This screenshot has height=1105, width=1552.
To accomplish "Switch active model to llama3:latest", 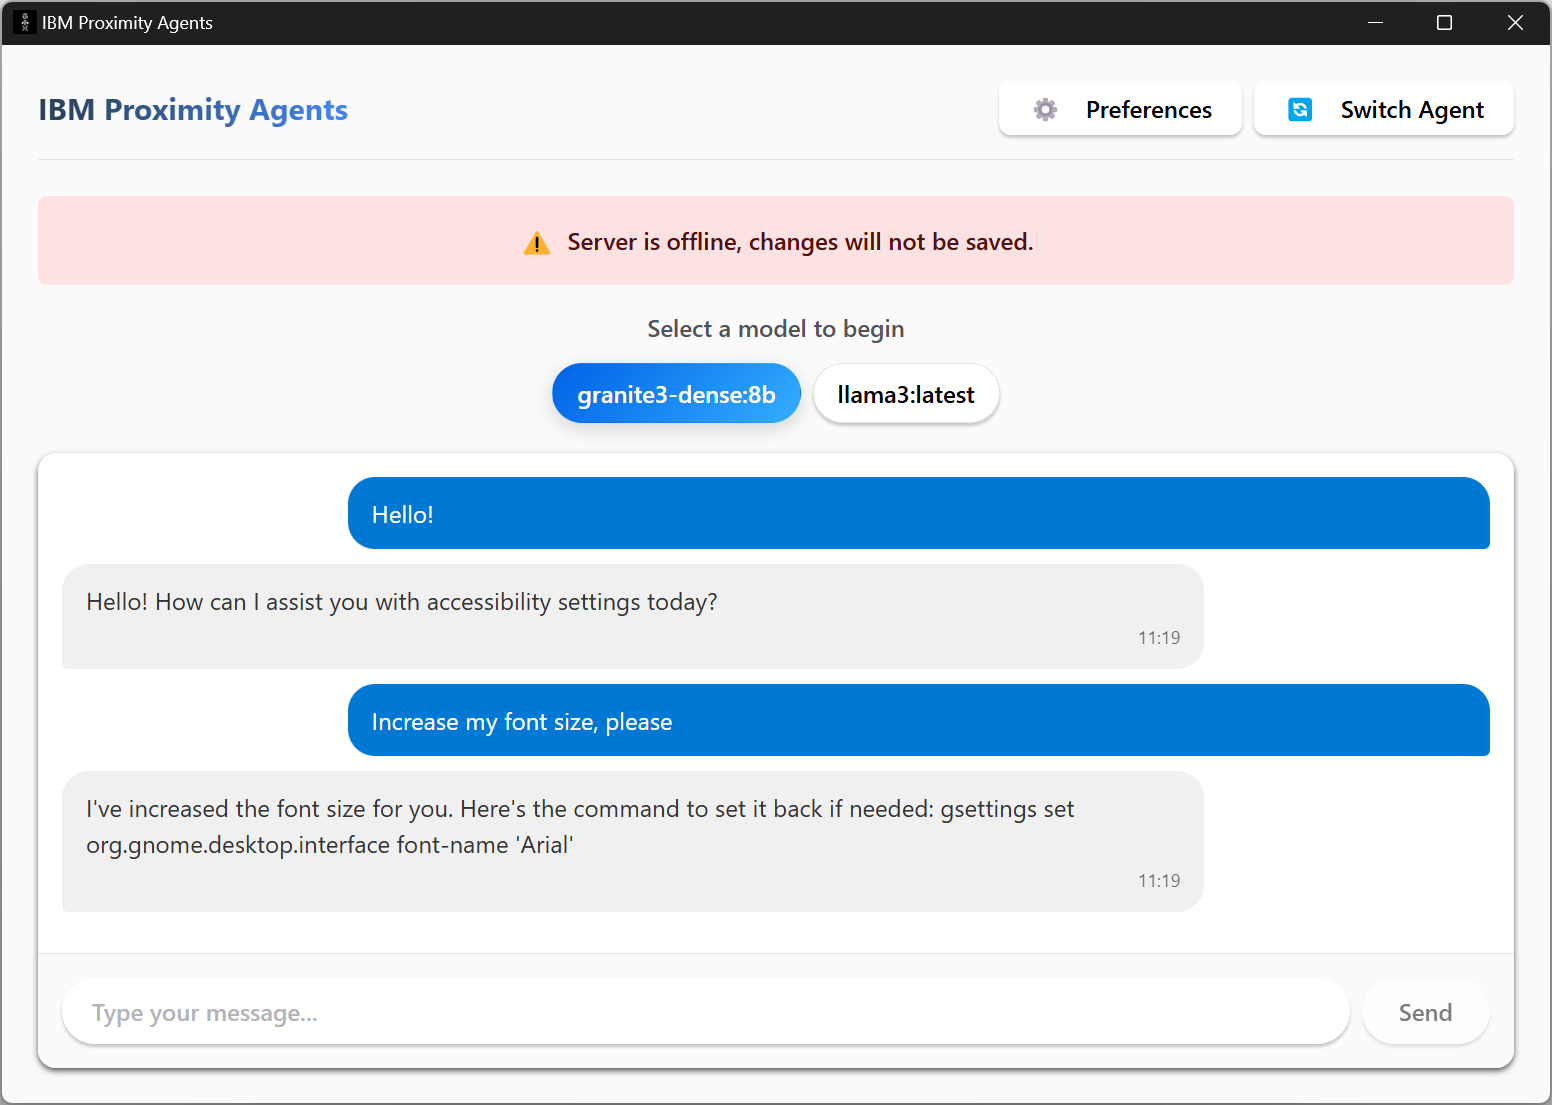I will tap(905, 394).
